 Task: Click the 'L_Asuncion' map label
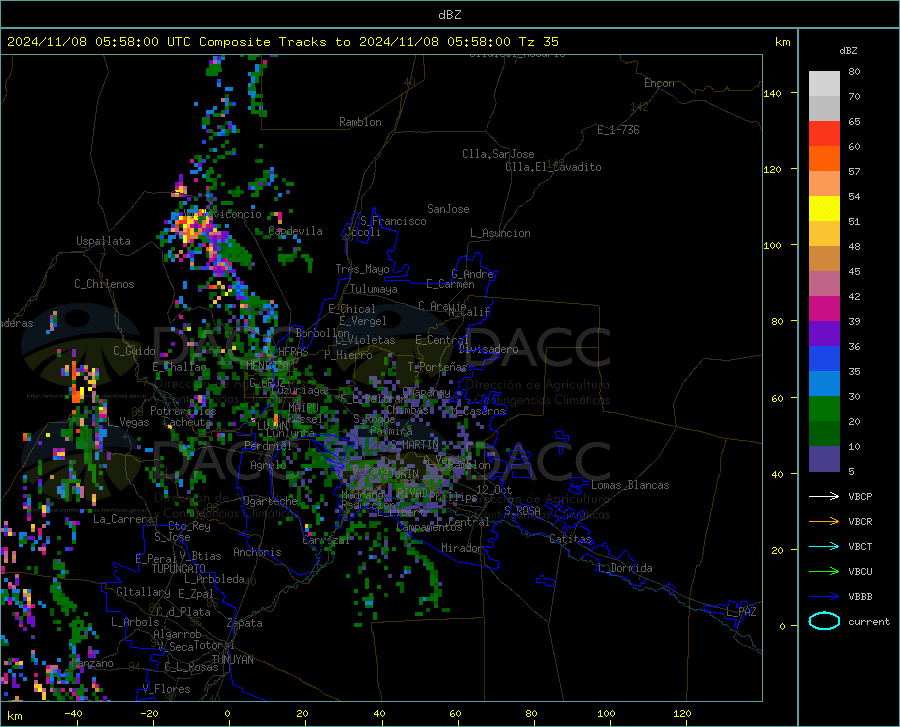(x=500, y=233)
